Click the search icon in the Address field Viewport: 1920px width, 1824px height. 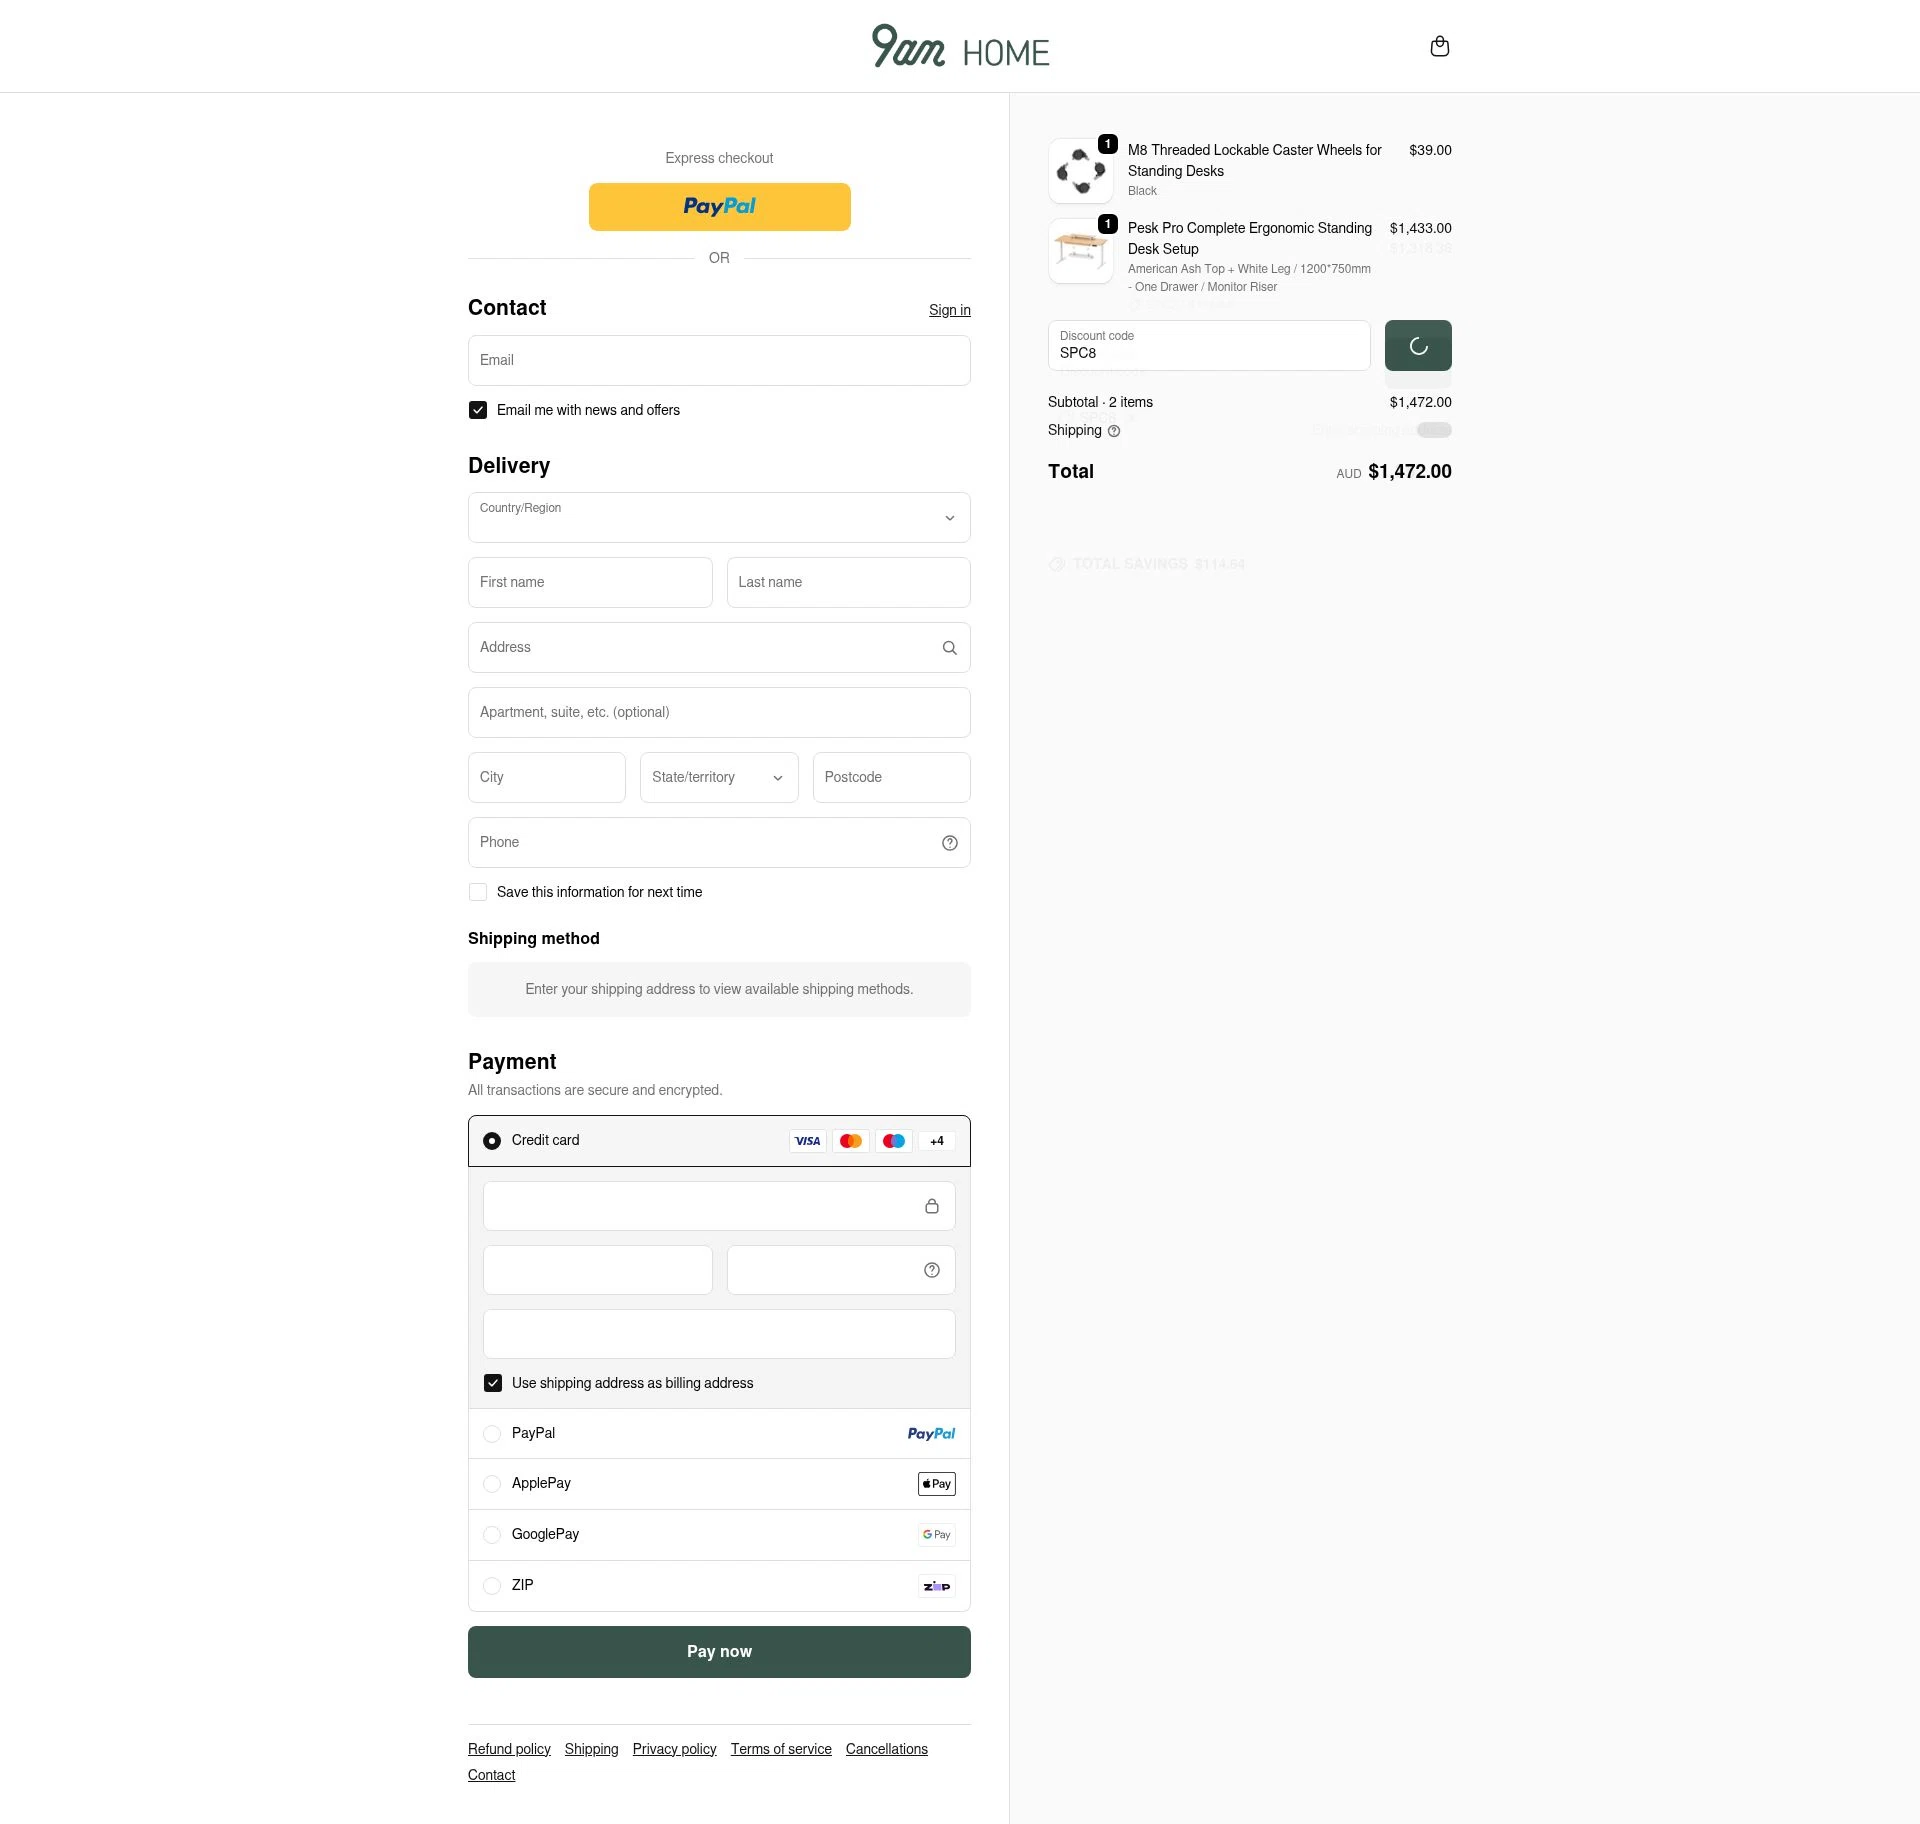pos(949,648)
